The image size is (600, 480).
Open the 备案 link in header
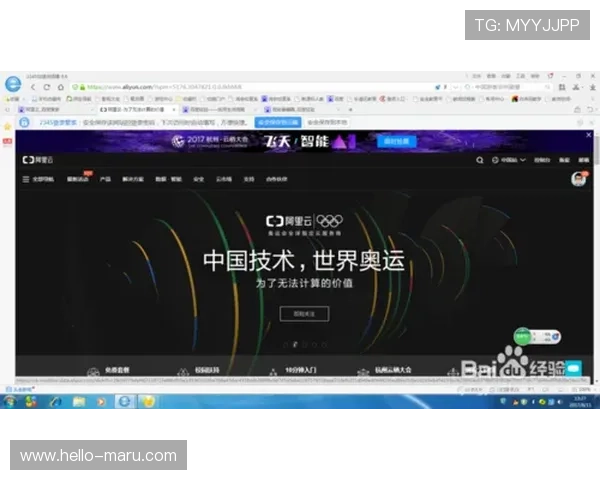[x=564, y=160]
